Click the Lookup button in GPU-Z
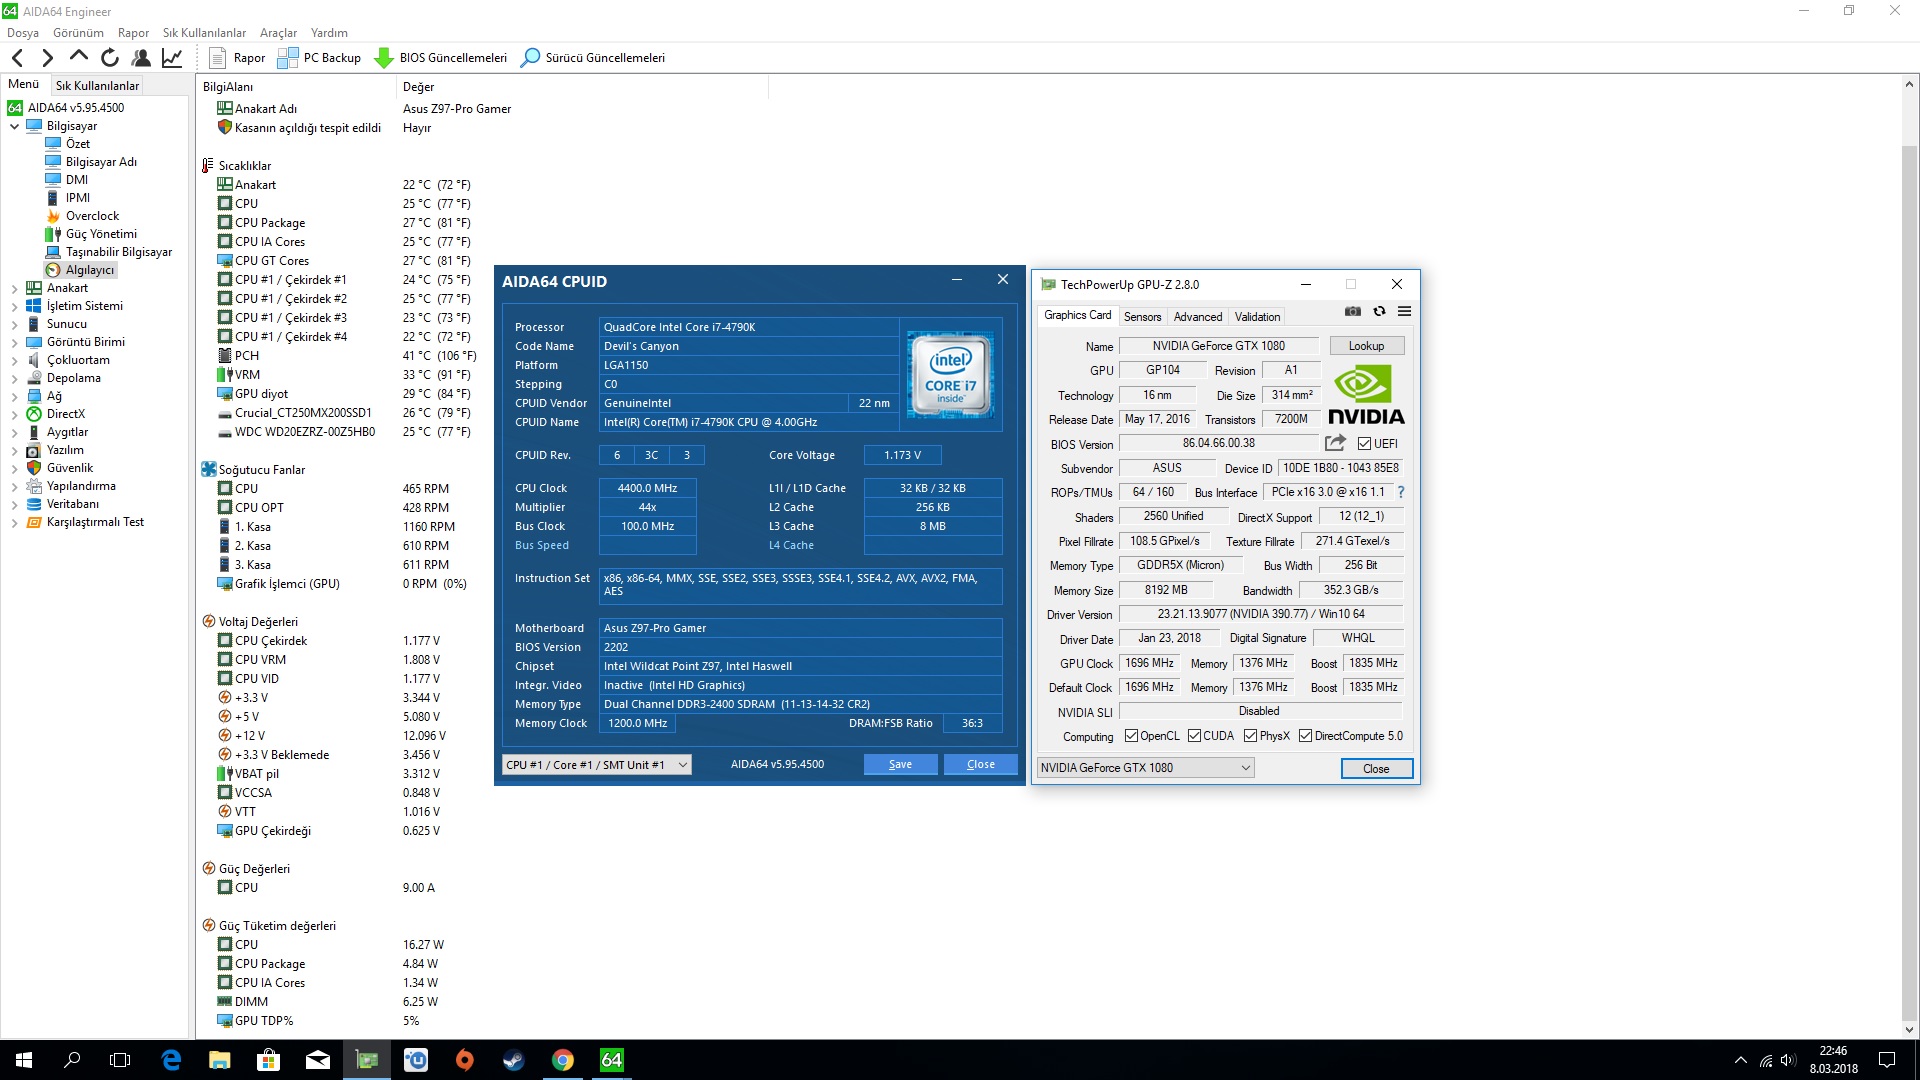 pos(1366,346)
